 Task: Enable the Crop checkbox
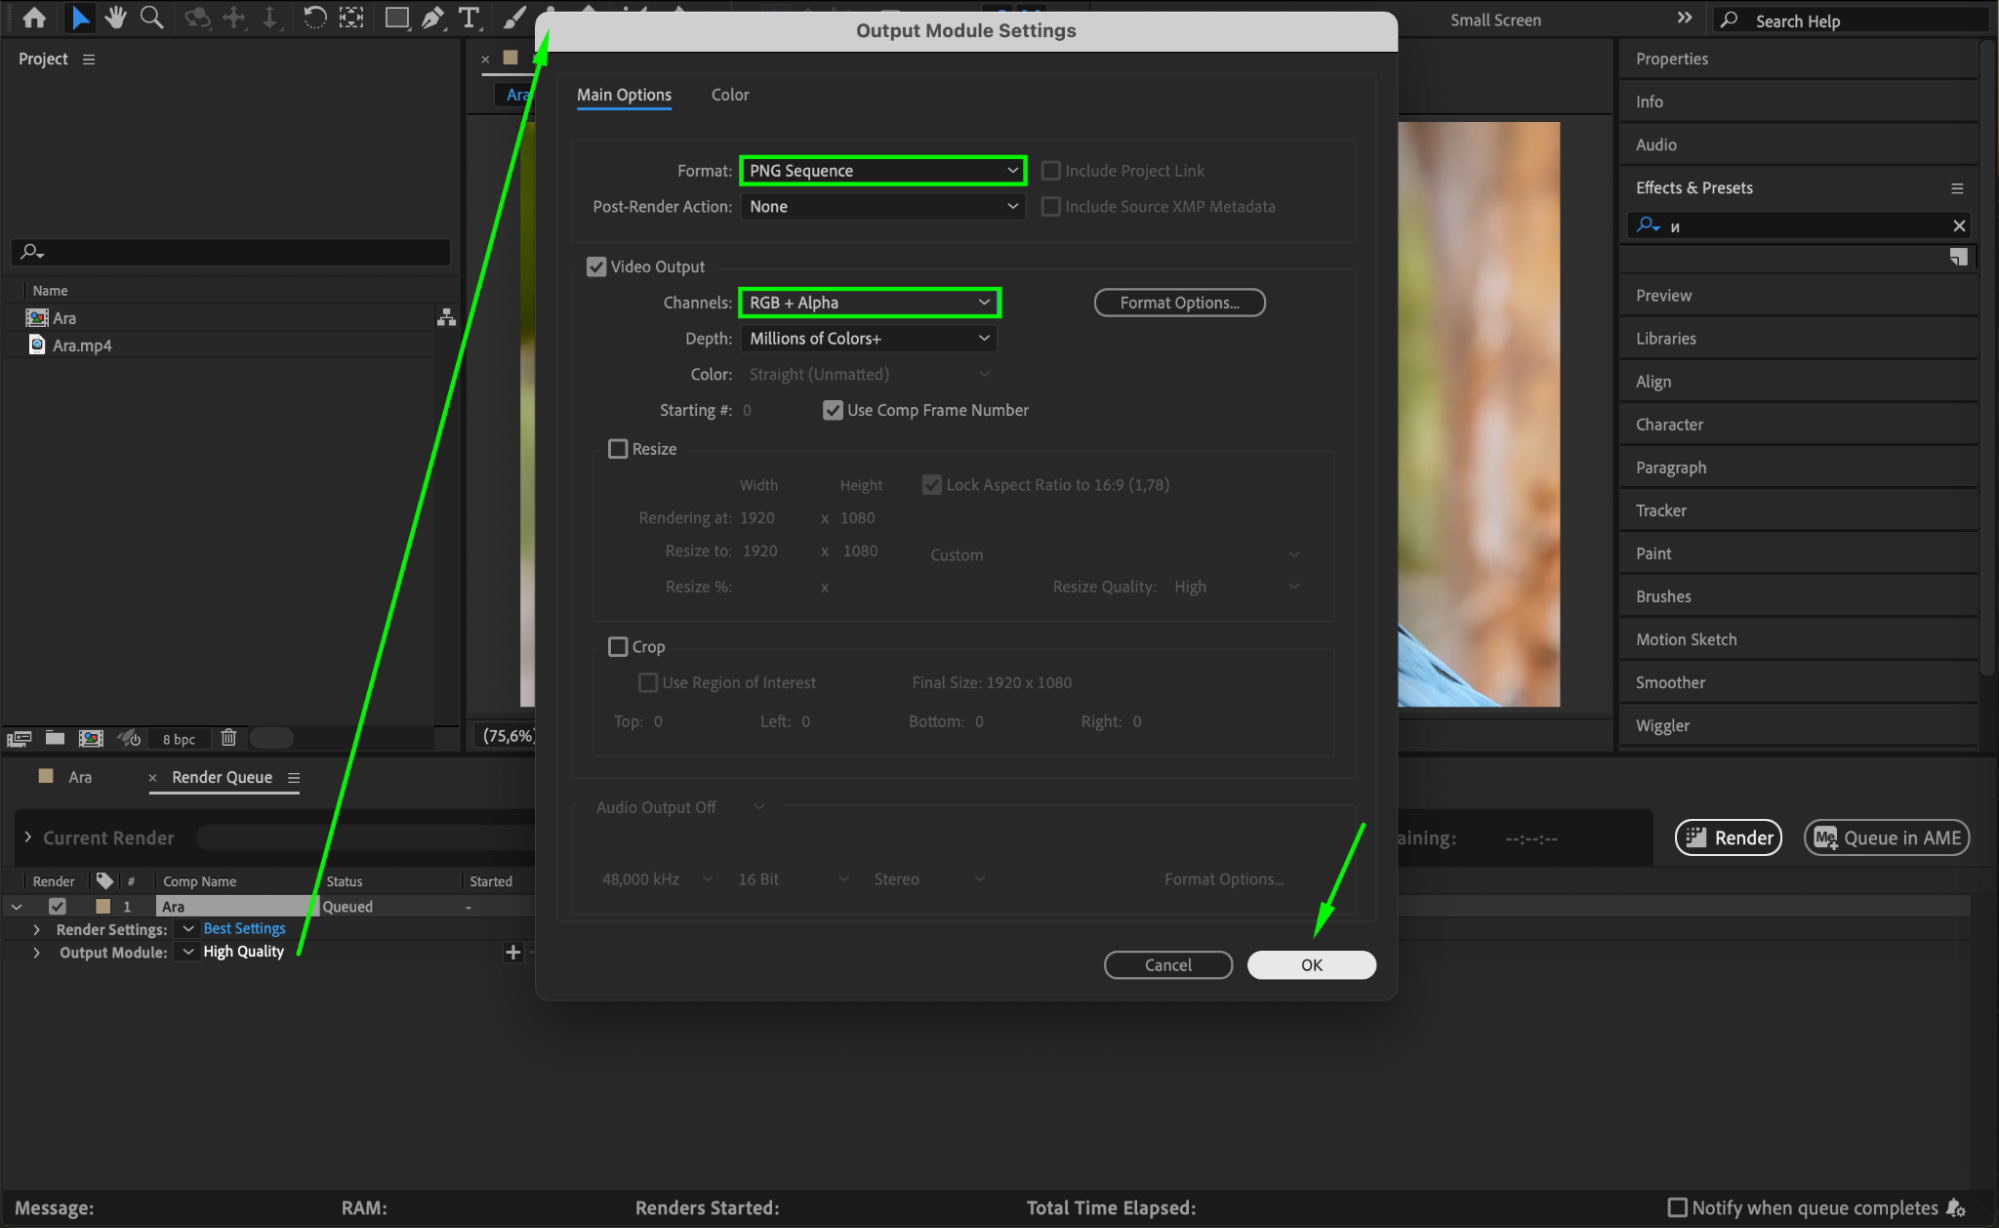[618, 647]
